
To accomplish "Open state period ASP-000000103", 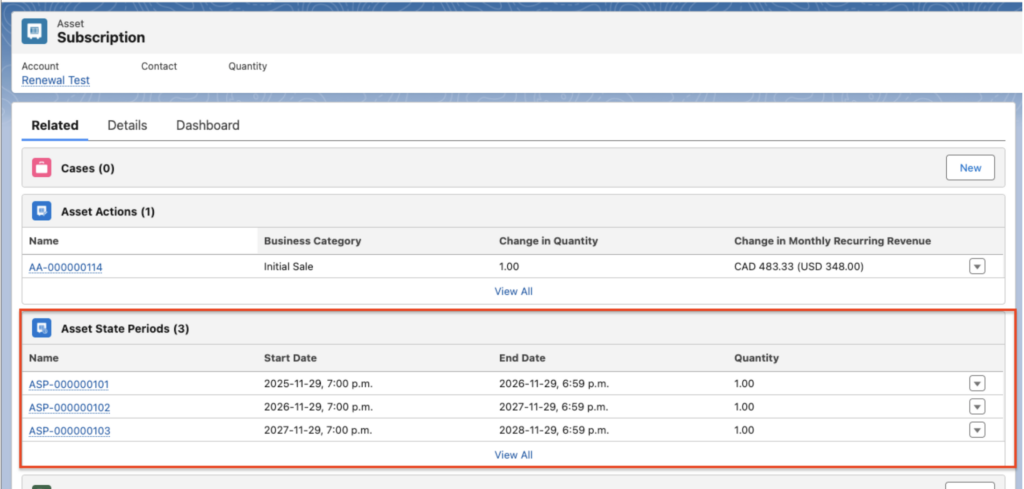I will point(70,430).
